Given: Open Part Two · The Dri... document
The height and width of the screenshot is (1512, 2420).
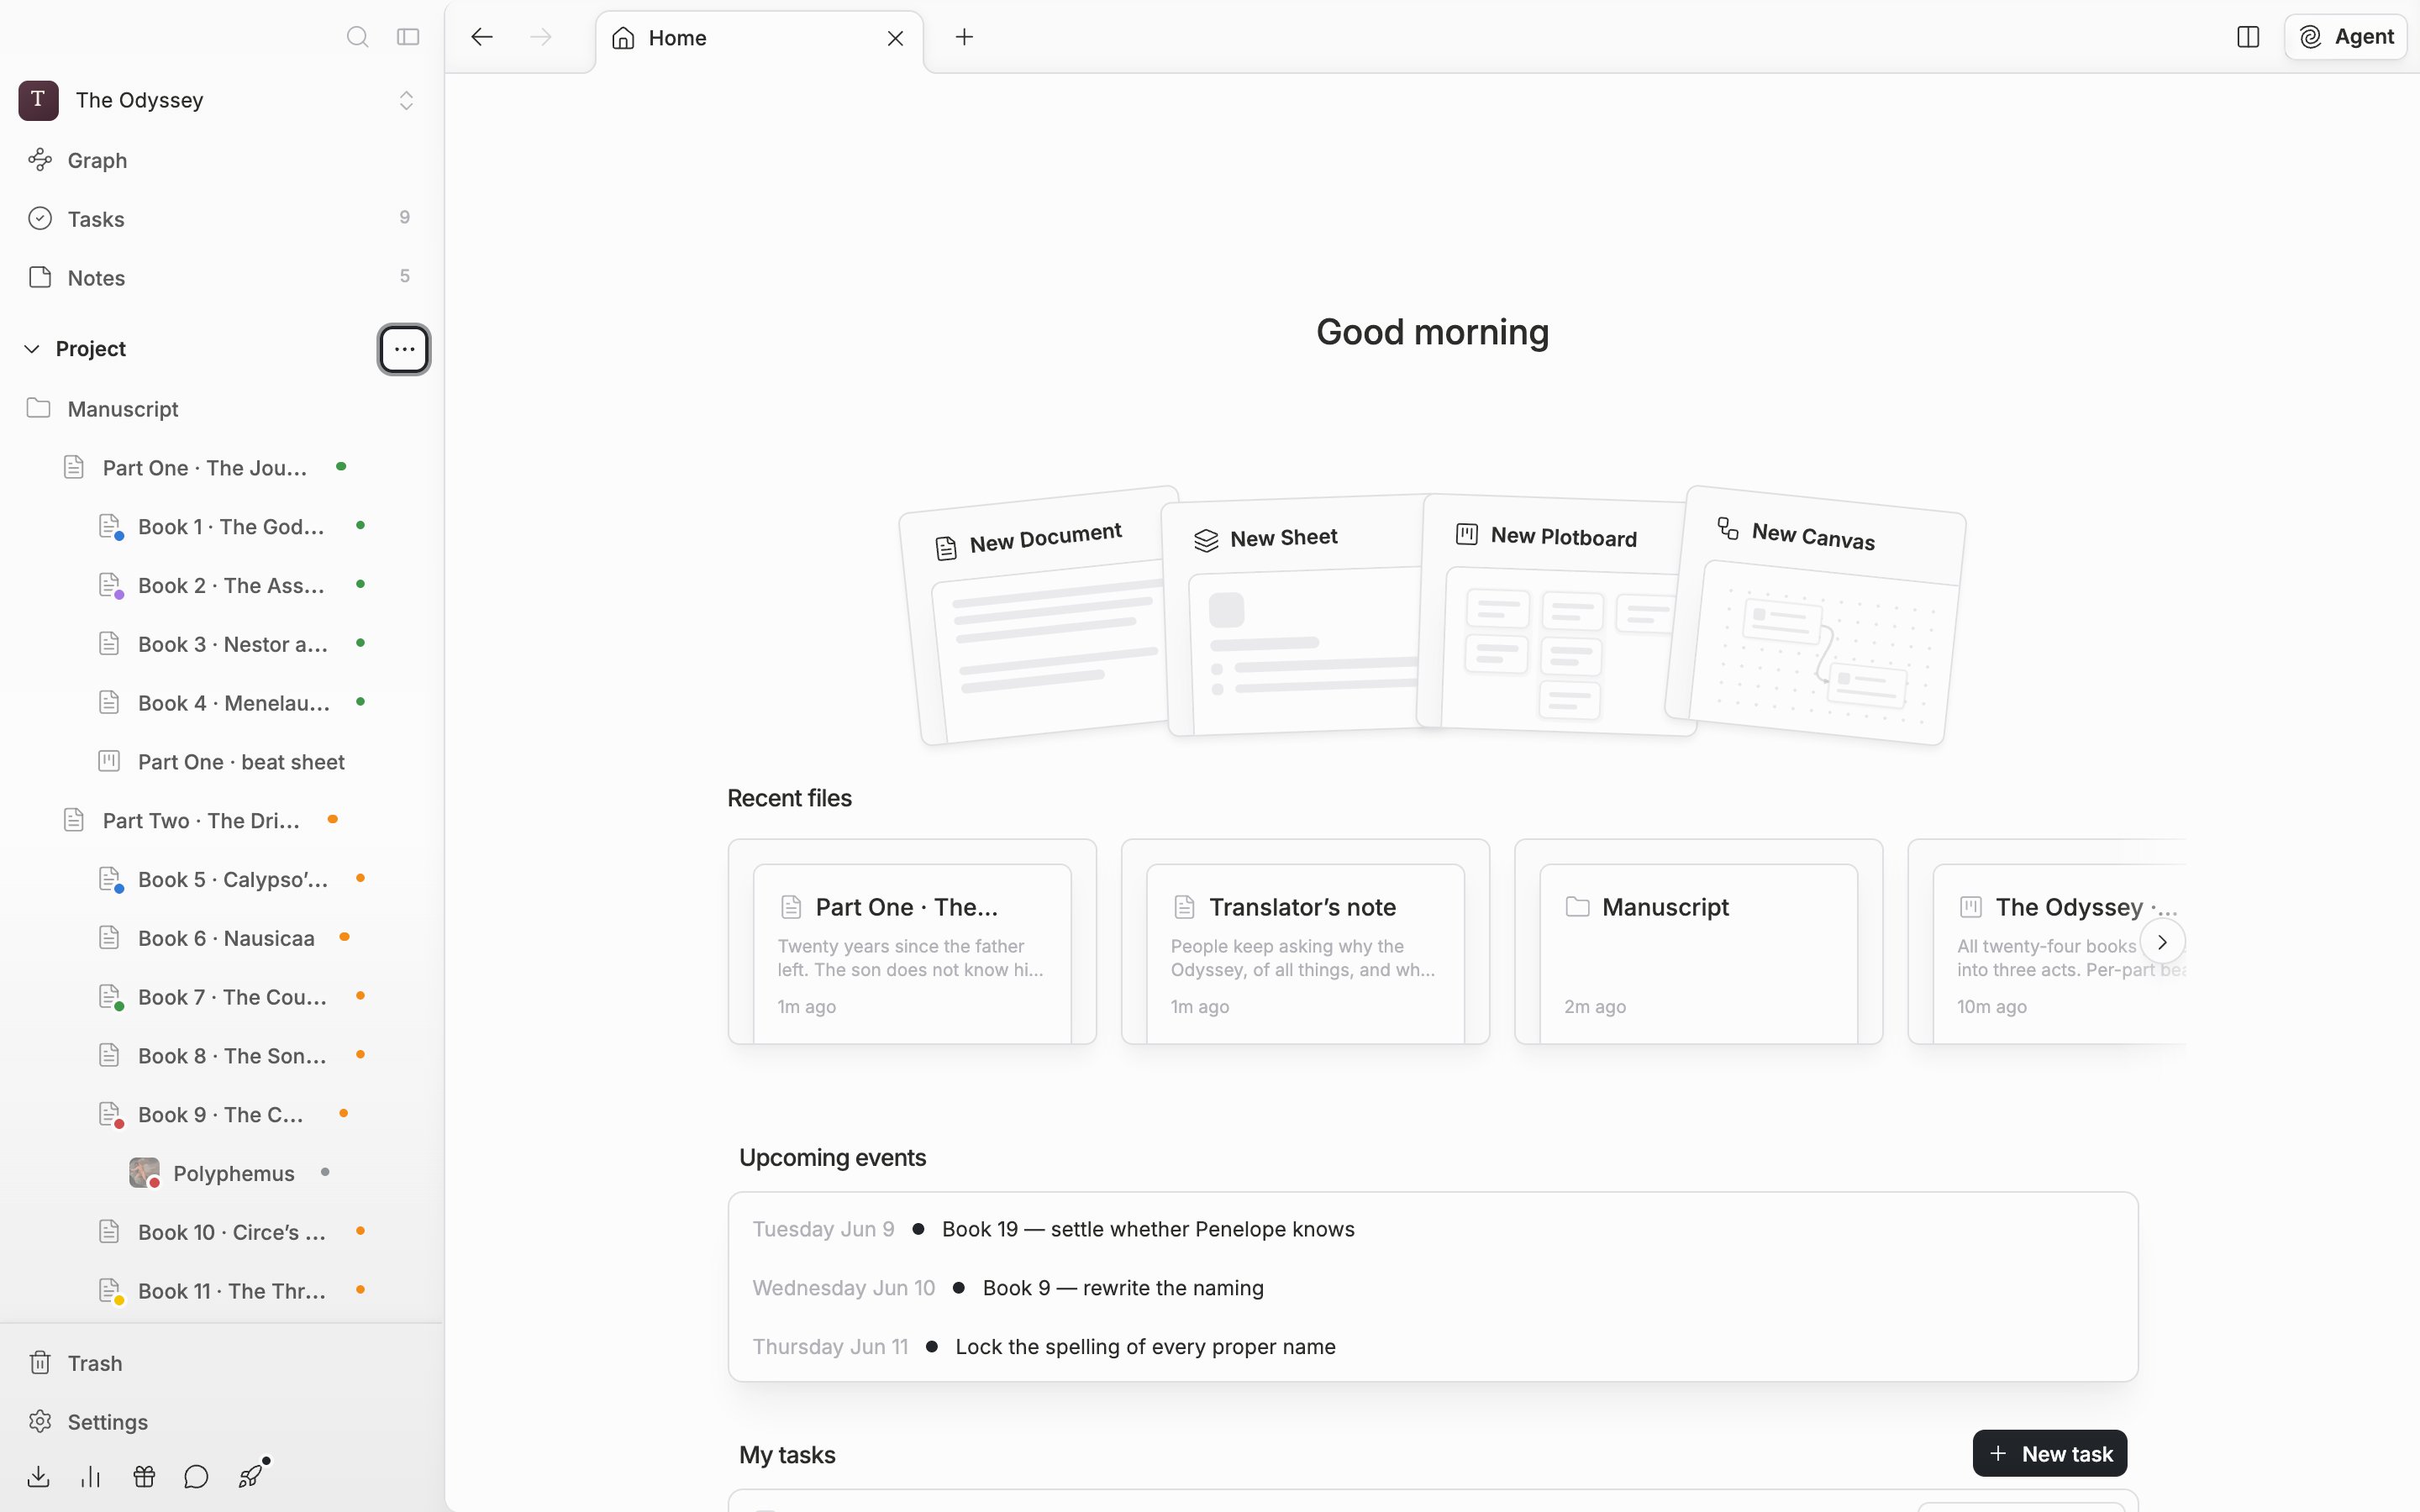Looking at the screenshot, I should click(200, 820).
